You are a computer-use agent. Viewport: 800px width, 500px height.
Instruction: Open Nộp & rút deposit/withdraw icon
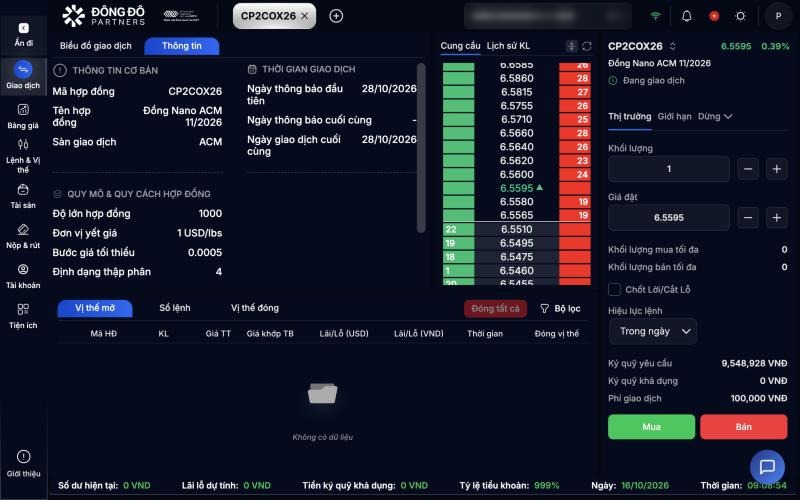(23, 236)
